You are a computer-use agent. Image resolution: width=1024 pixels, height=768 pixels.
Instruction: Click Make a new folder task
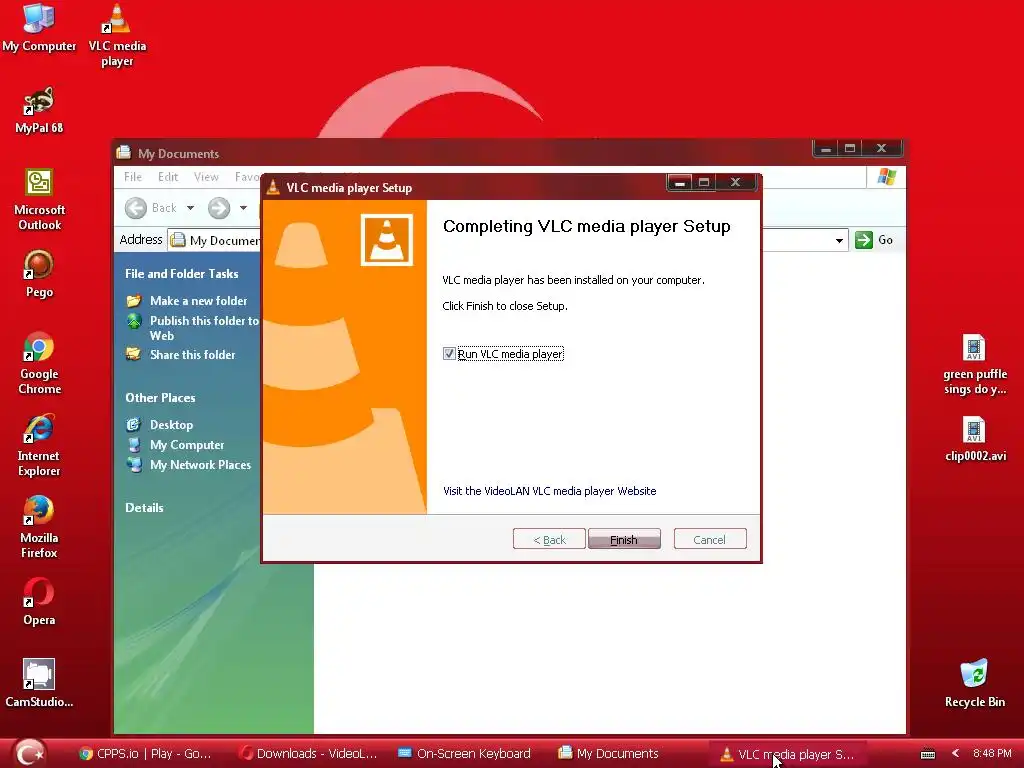(199, 300)
